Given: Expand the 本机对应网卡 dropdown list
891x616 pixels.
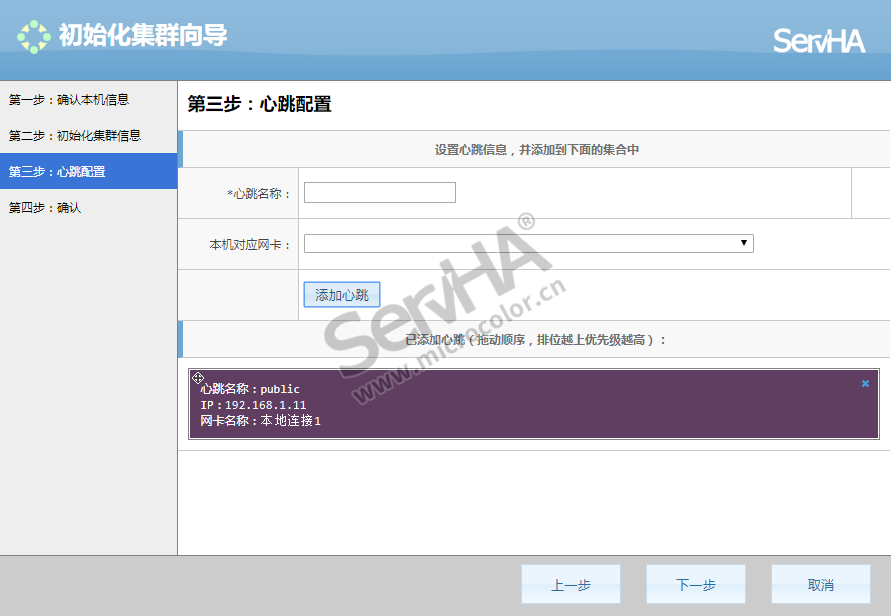Looking at the screenshot, I should coord(528,244).
